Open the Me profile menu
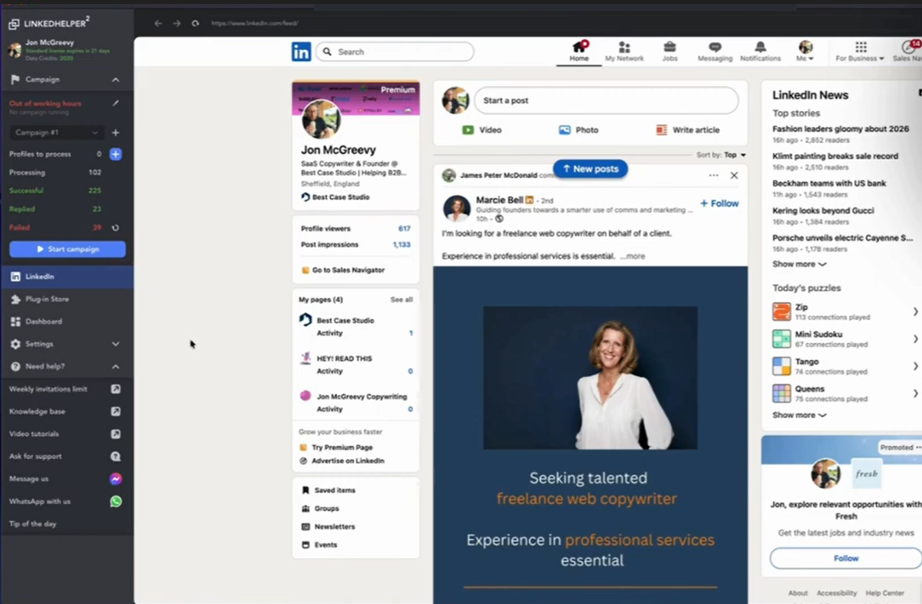922x604 pixels. click(x=806, y=52)
